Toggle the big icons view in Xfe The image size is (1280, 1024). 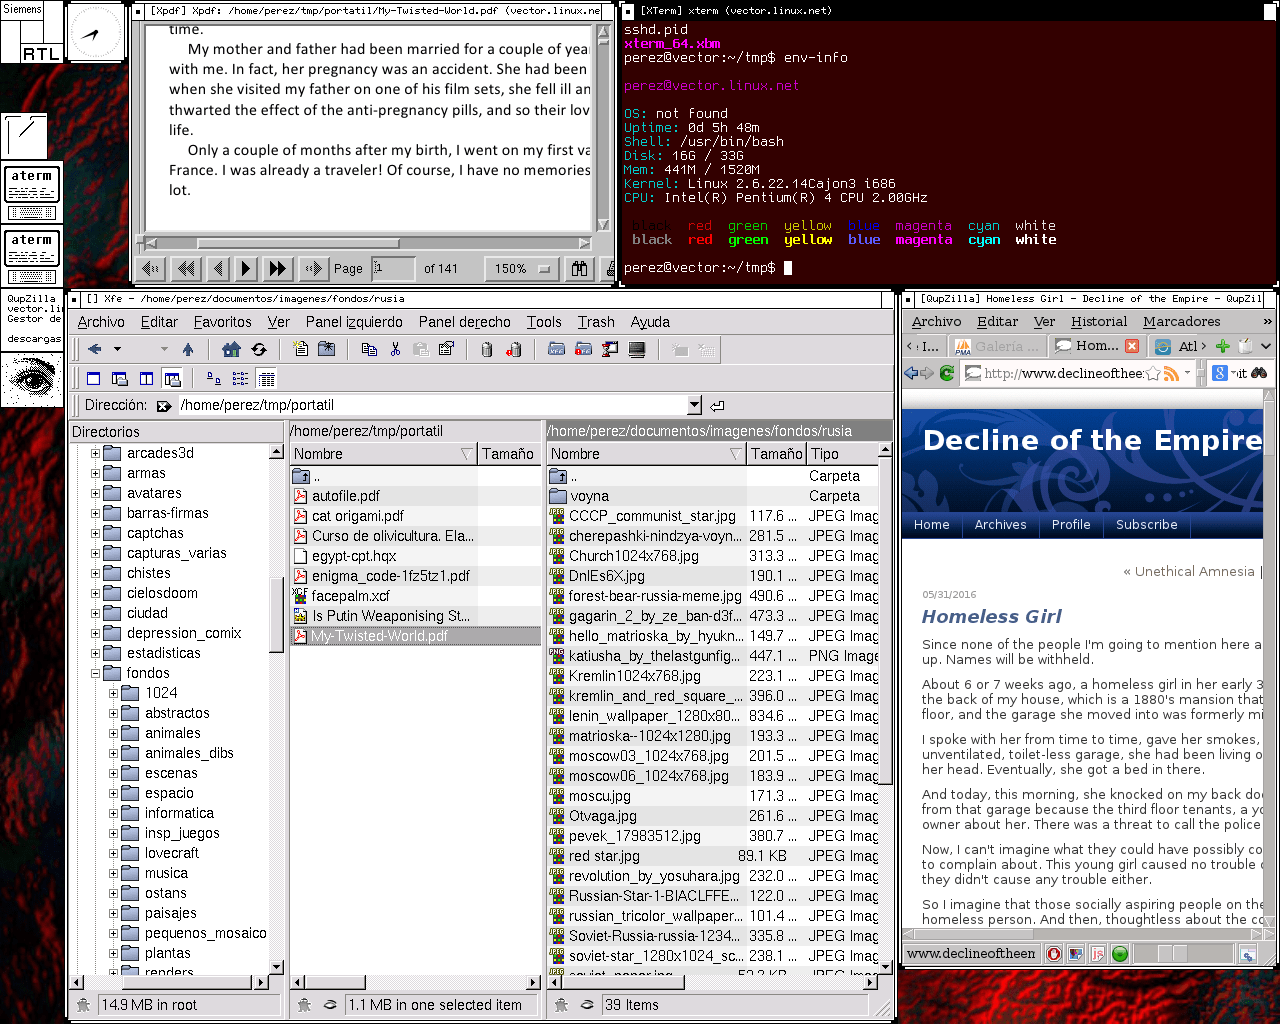coord(214,379)
